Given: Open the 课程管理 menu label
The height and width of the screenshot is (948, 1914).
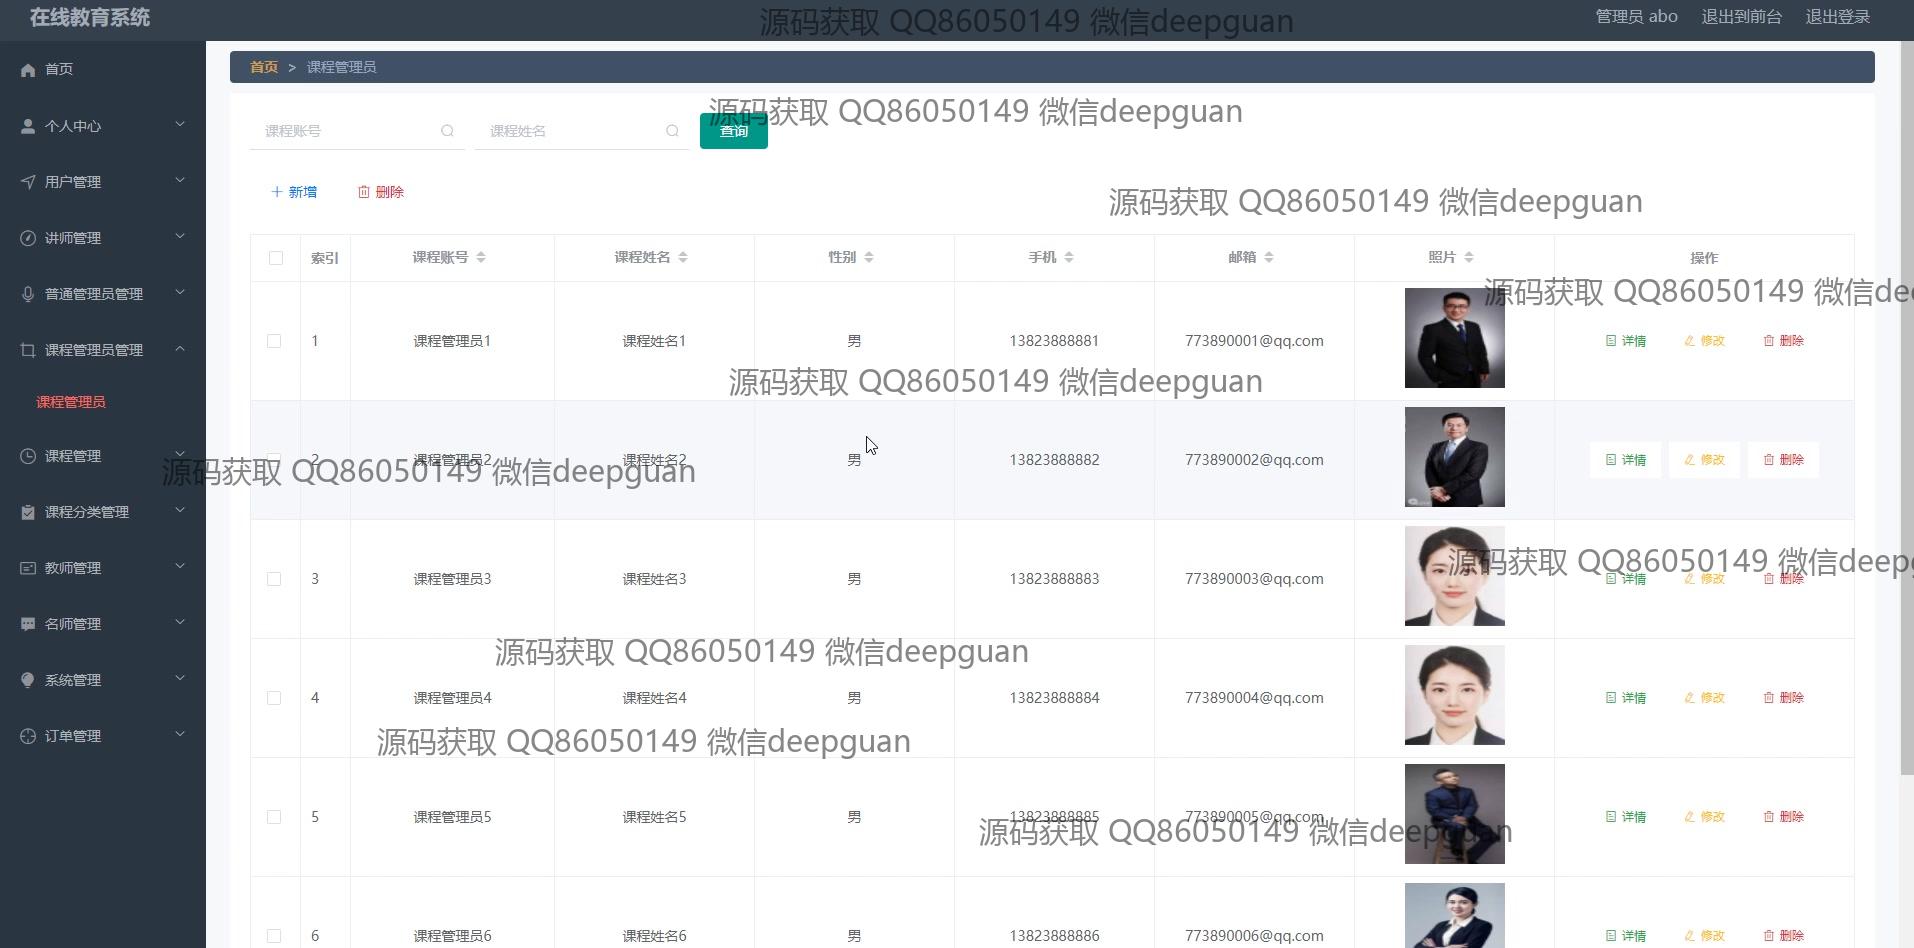Looking at the screenshot, I should [x=73, y=456].
